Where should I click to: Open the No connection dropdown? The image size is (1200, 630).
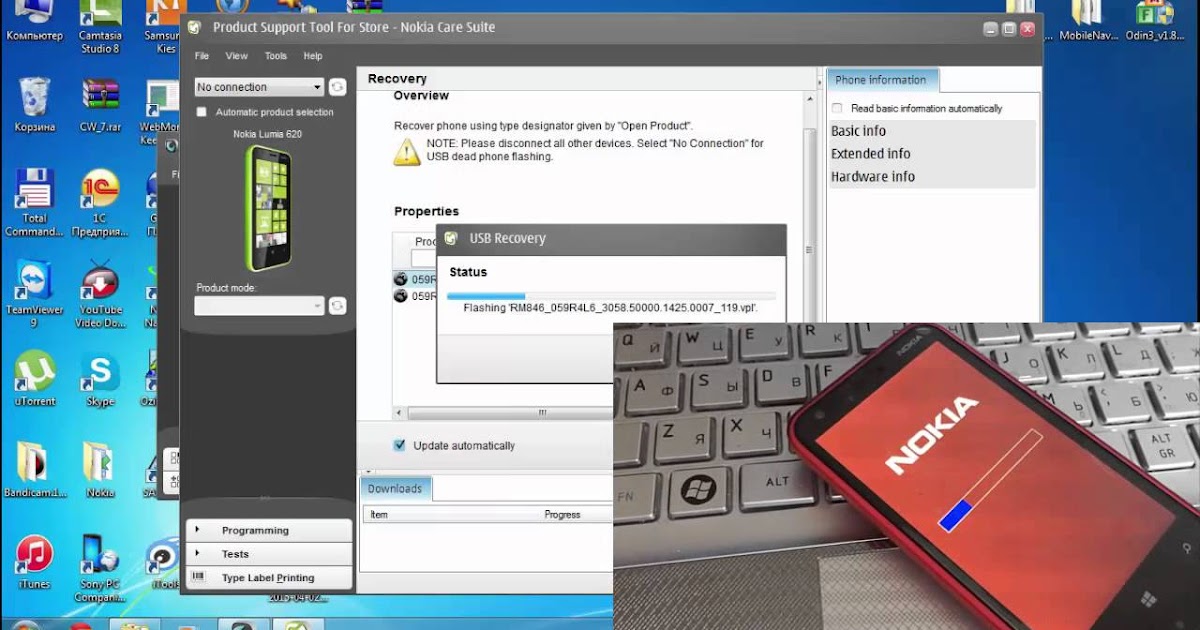coord(260,87)
